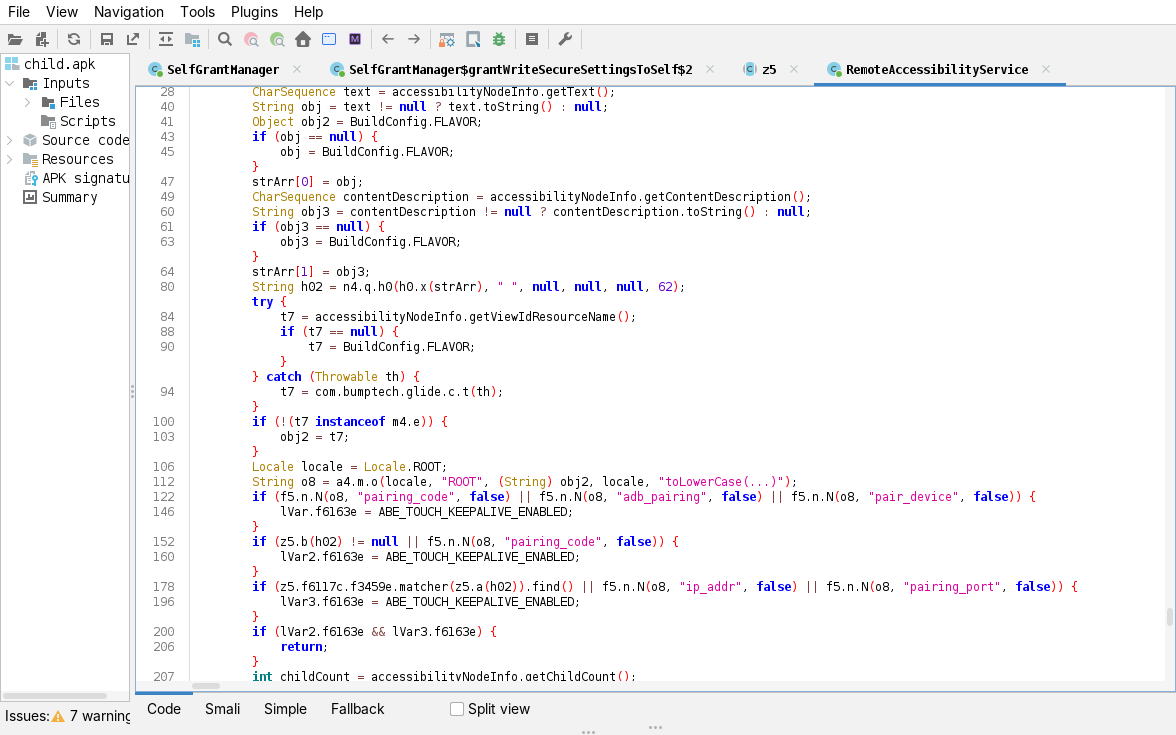Open the Navigation menu
1176x735 pixels.
129,12
